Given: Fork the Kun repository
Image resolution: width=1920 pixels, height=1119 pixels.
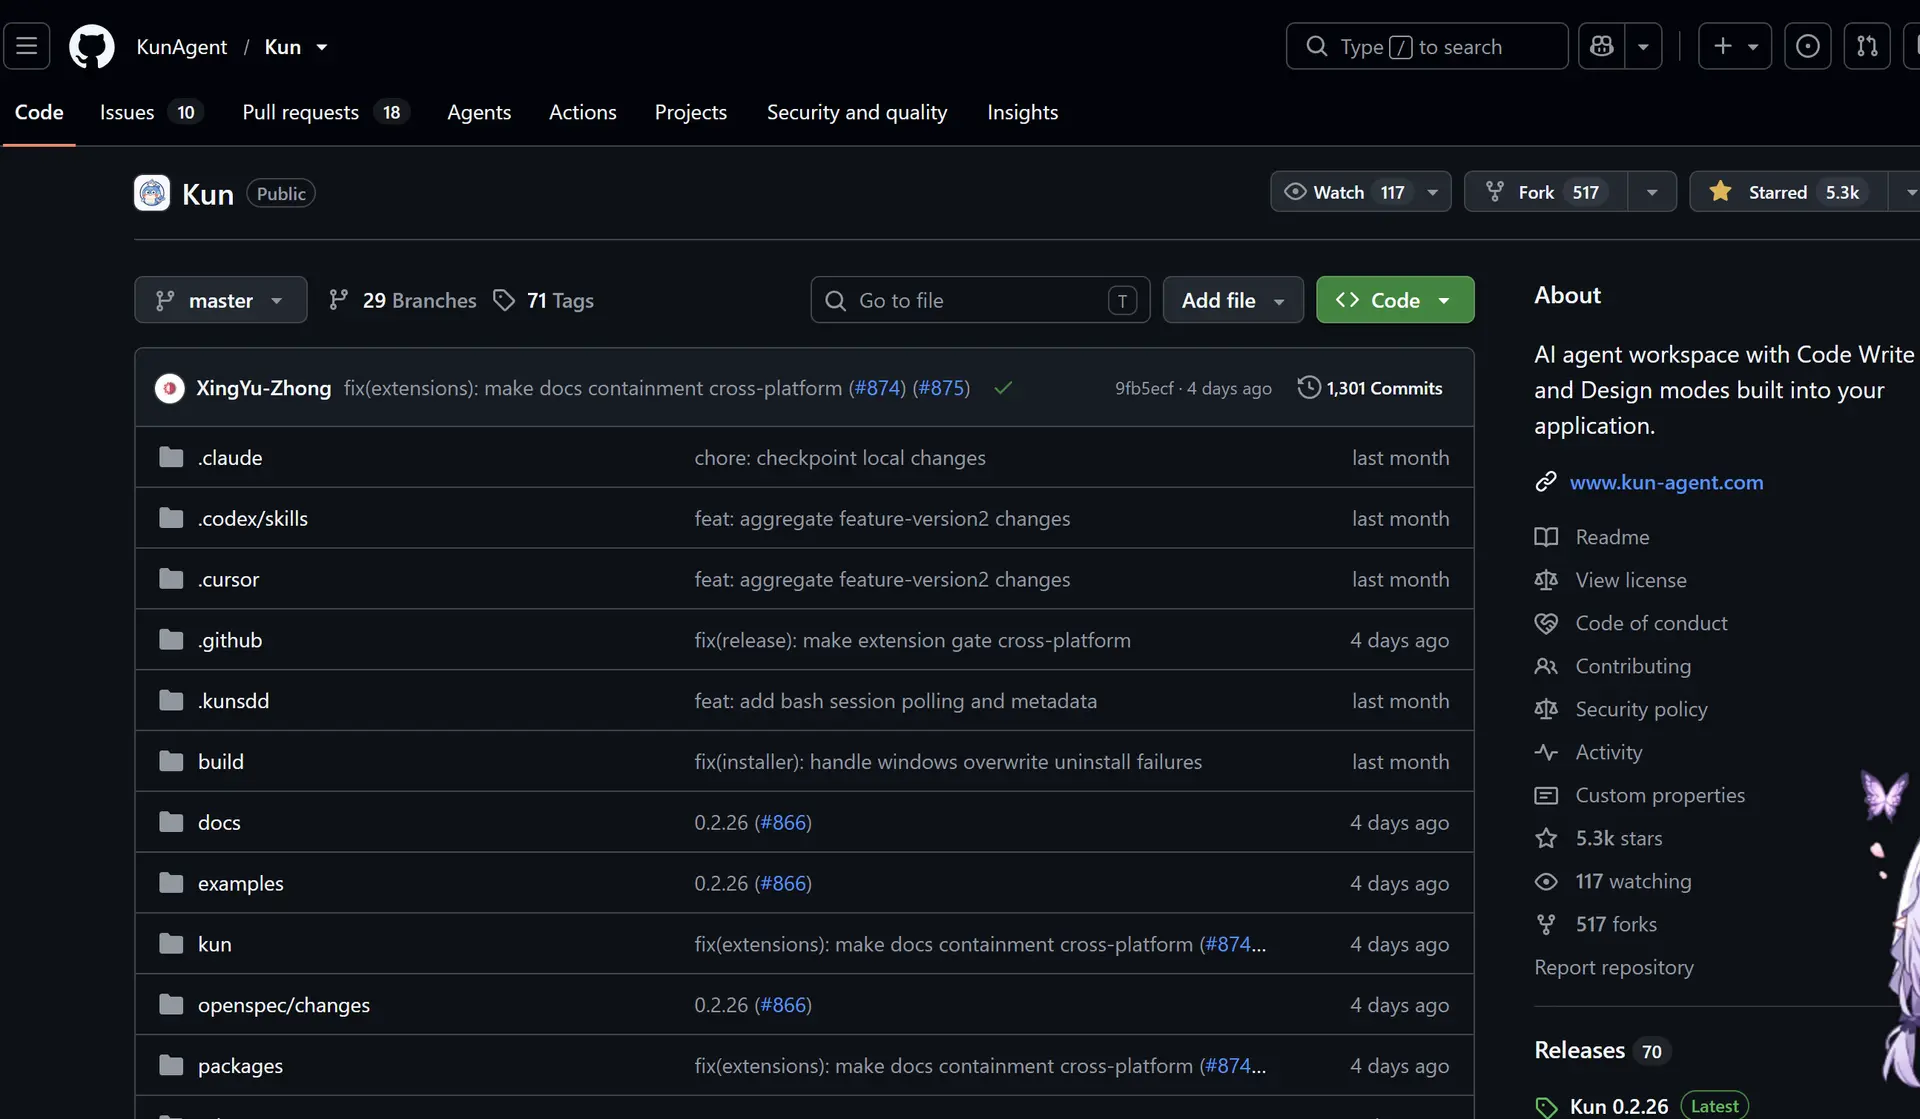Looking at the screenshot, I should tap(1546, 192).
